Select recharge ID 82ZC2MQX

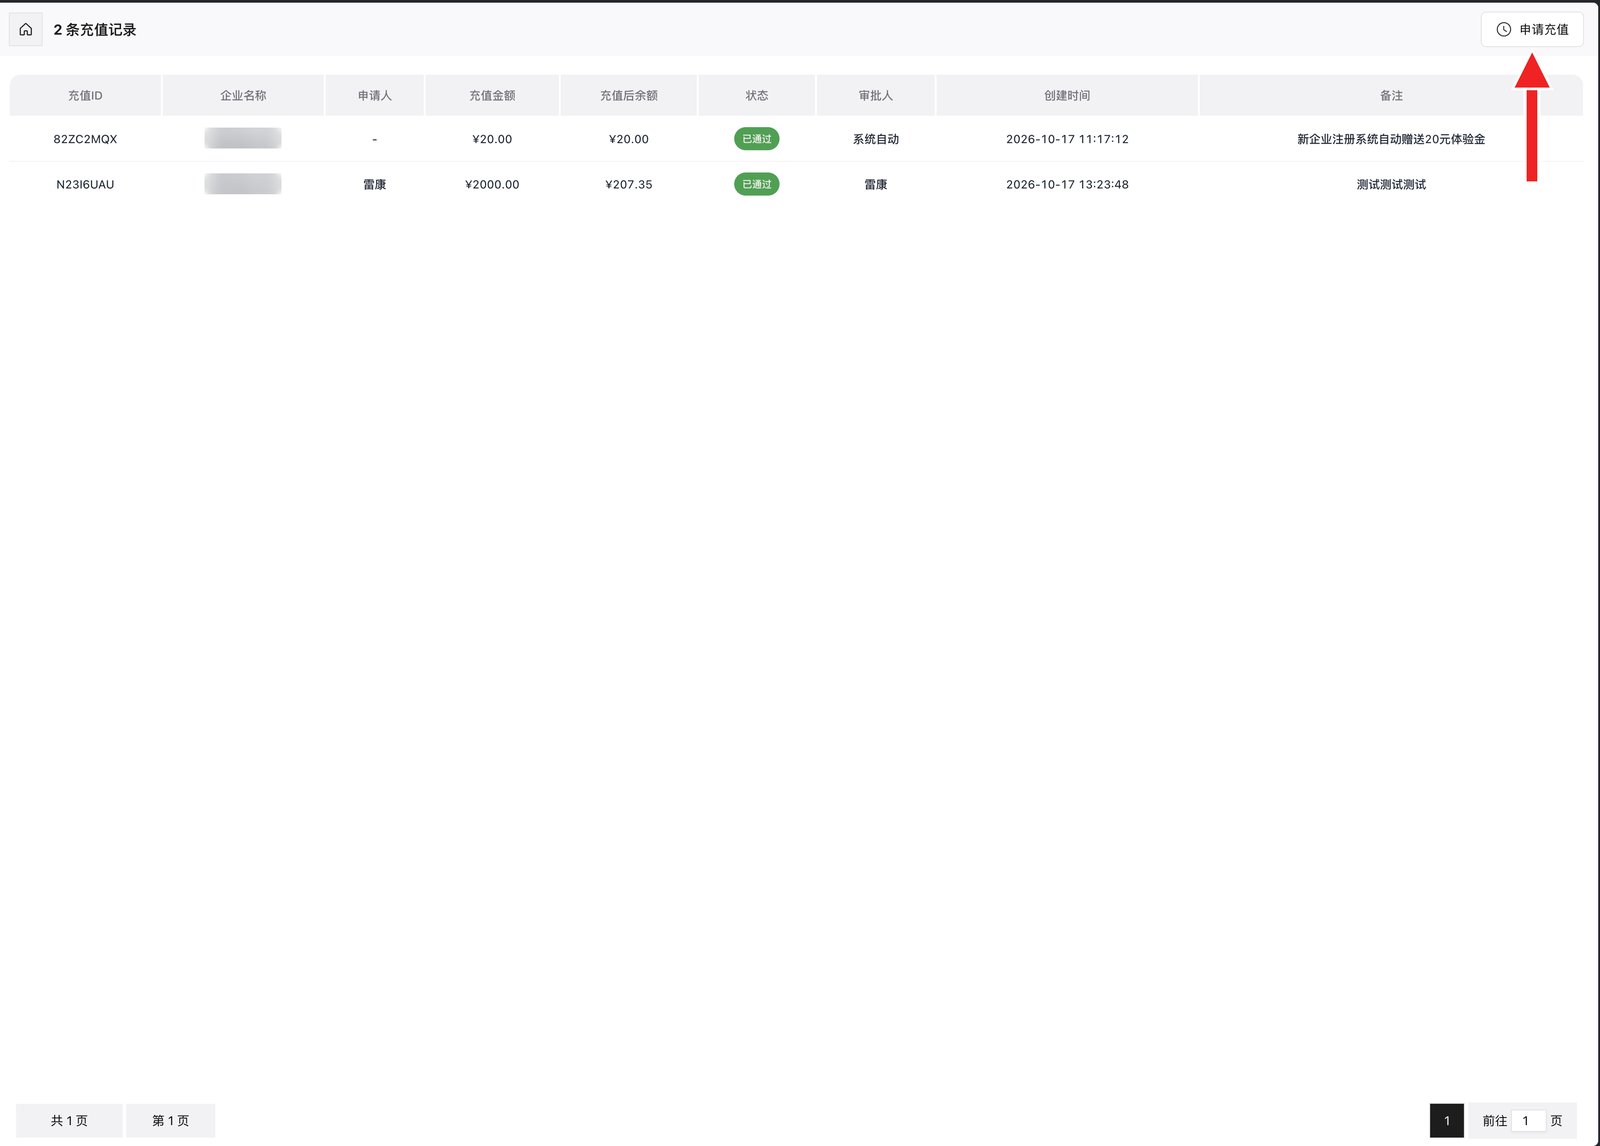point(85,139)
